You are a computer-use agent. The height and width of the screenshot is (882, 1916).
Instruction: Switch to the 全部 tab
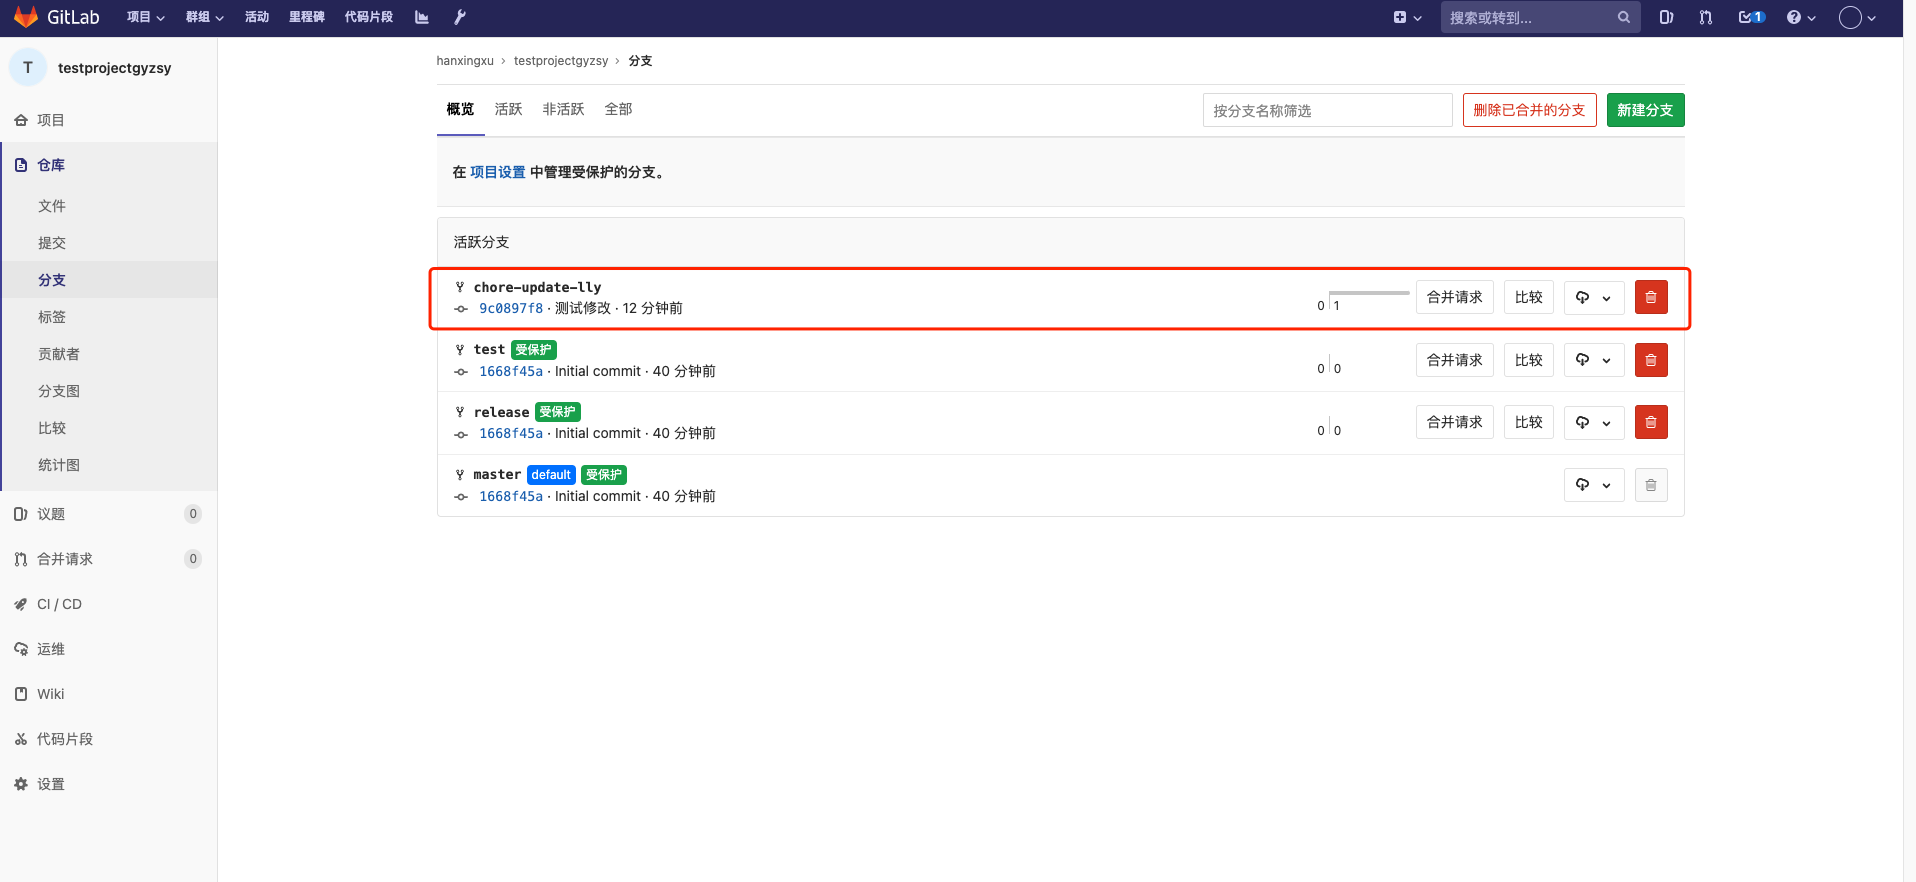click(619, 109)
